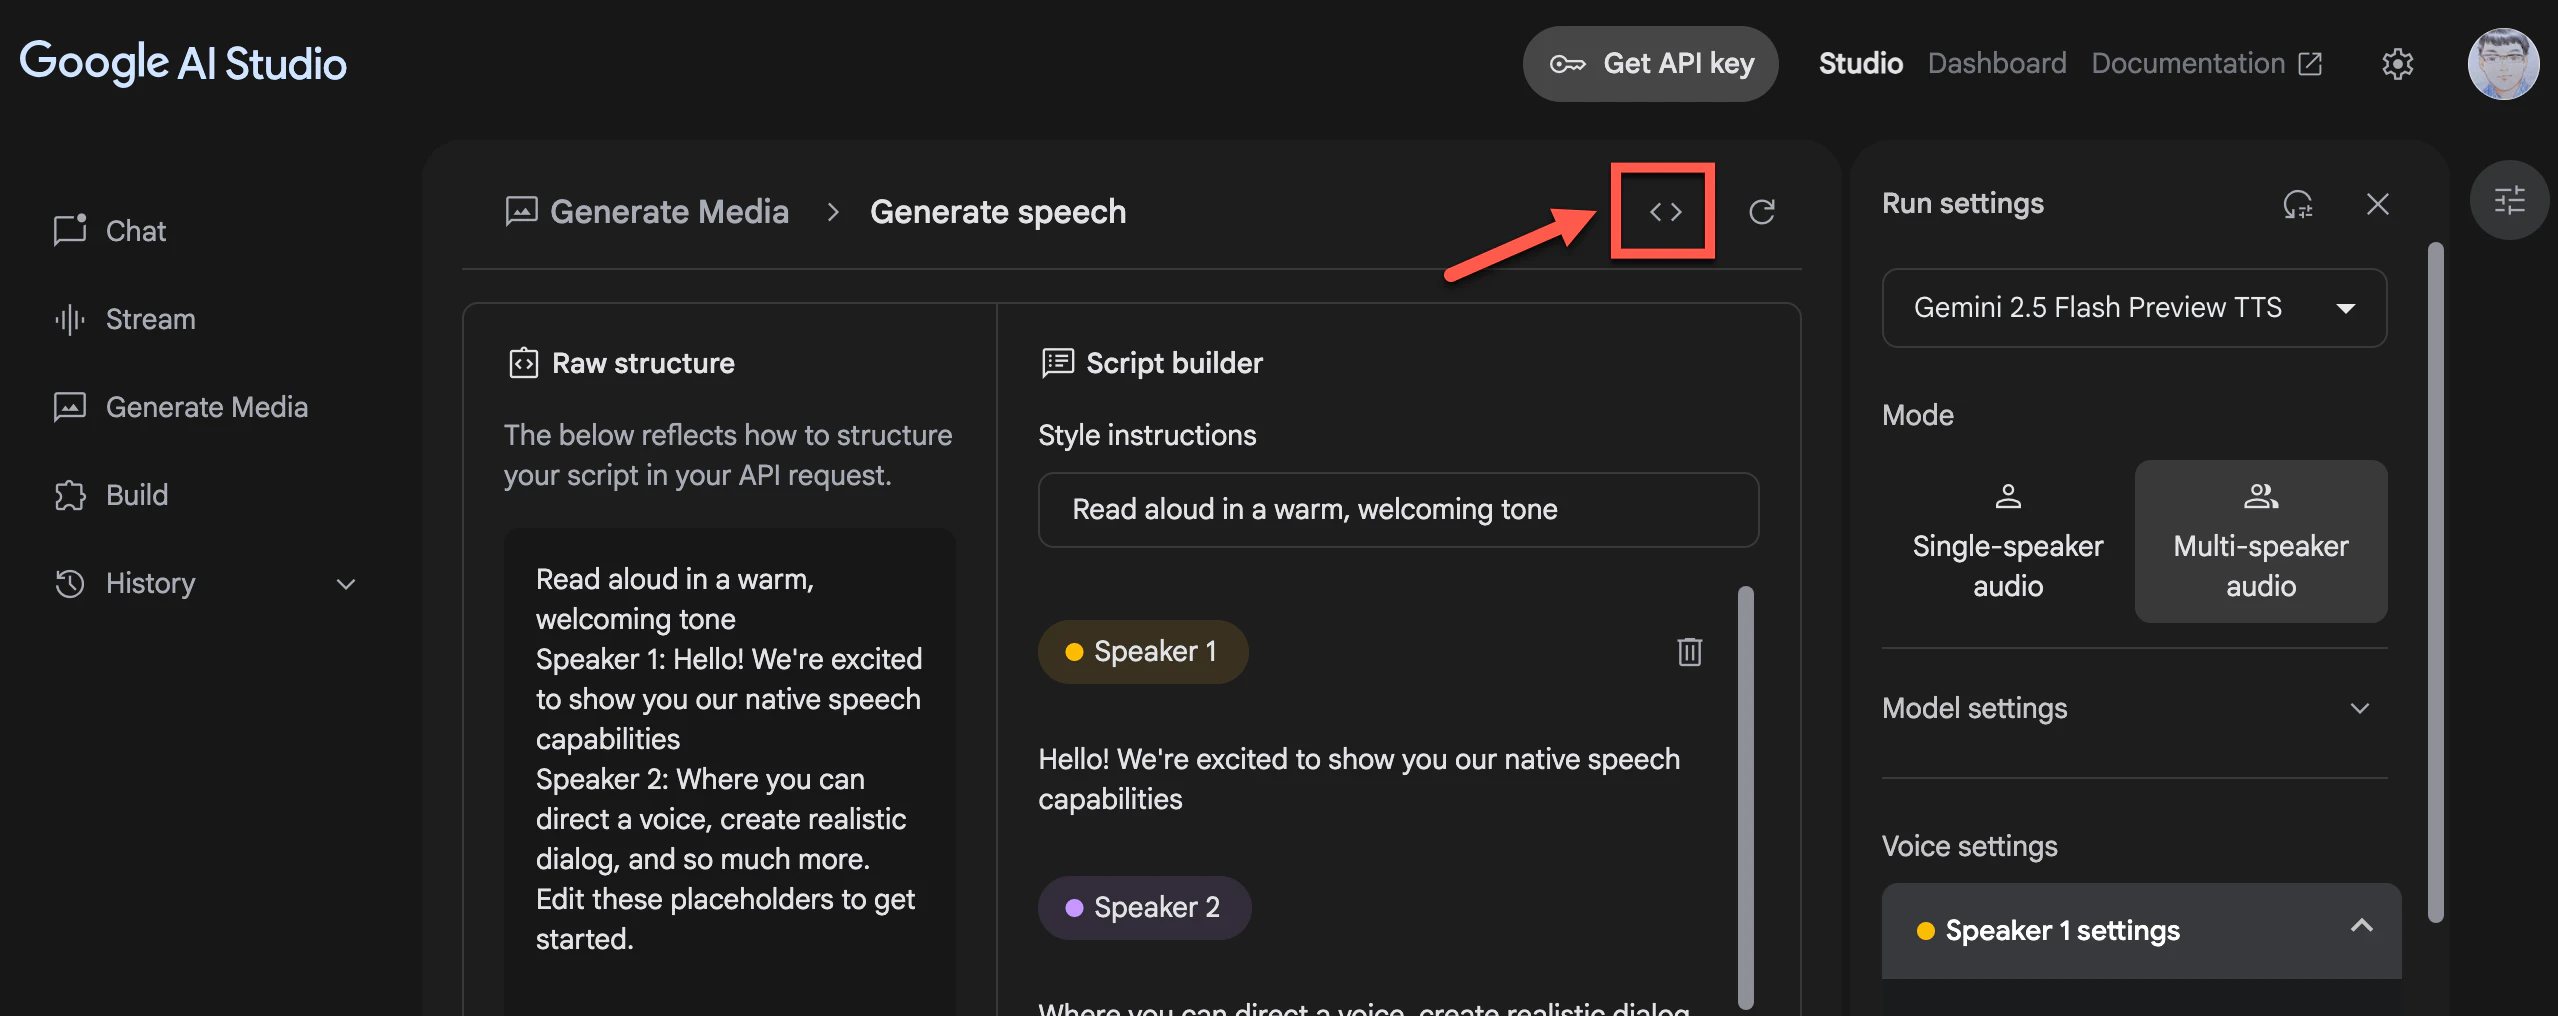Click the Script builder list icon

pyautogui.click(x=1058, y=363)
